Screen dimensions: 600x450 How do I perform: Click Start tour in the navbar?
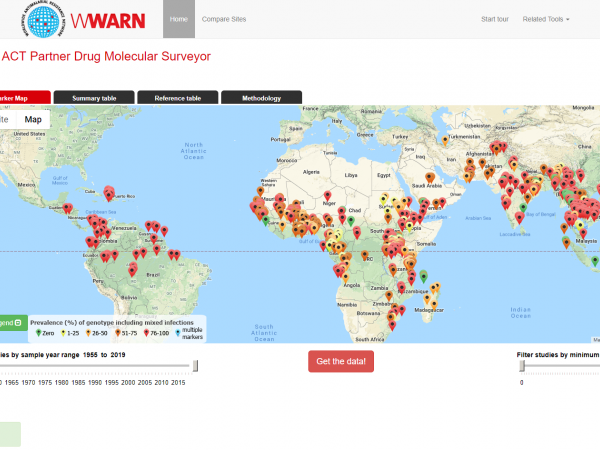pos(494,19)
